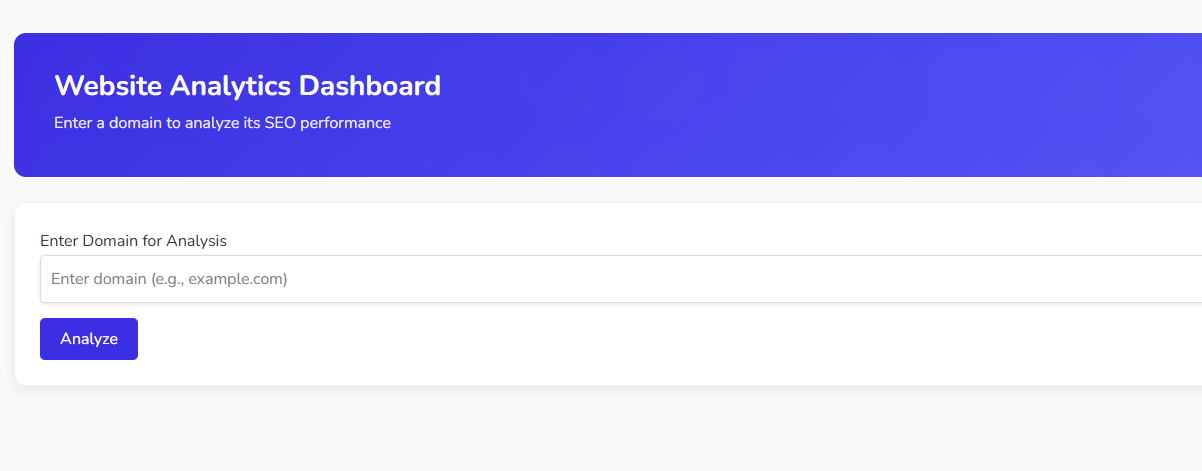The width and height of the screenshot is (1202, 471).
Task: Click the "Website Analytics Dashboard" title
Action: 247,86
